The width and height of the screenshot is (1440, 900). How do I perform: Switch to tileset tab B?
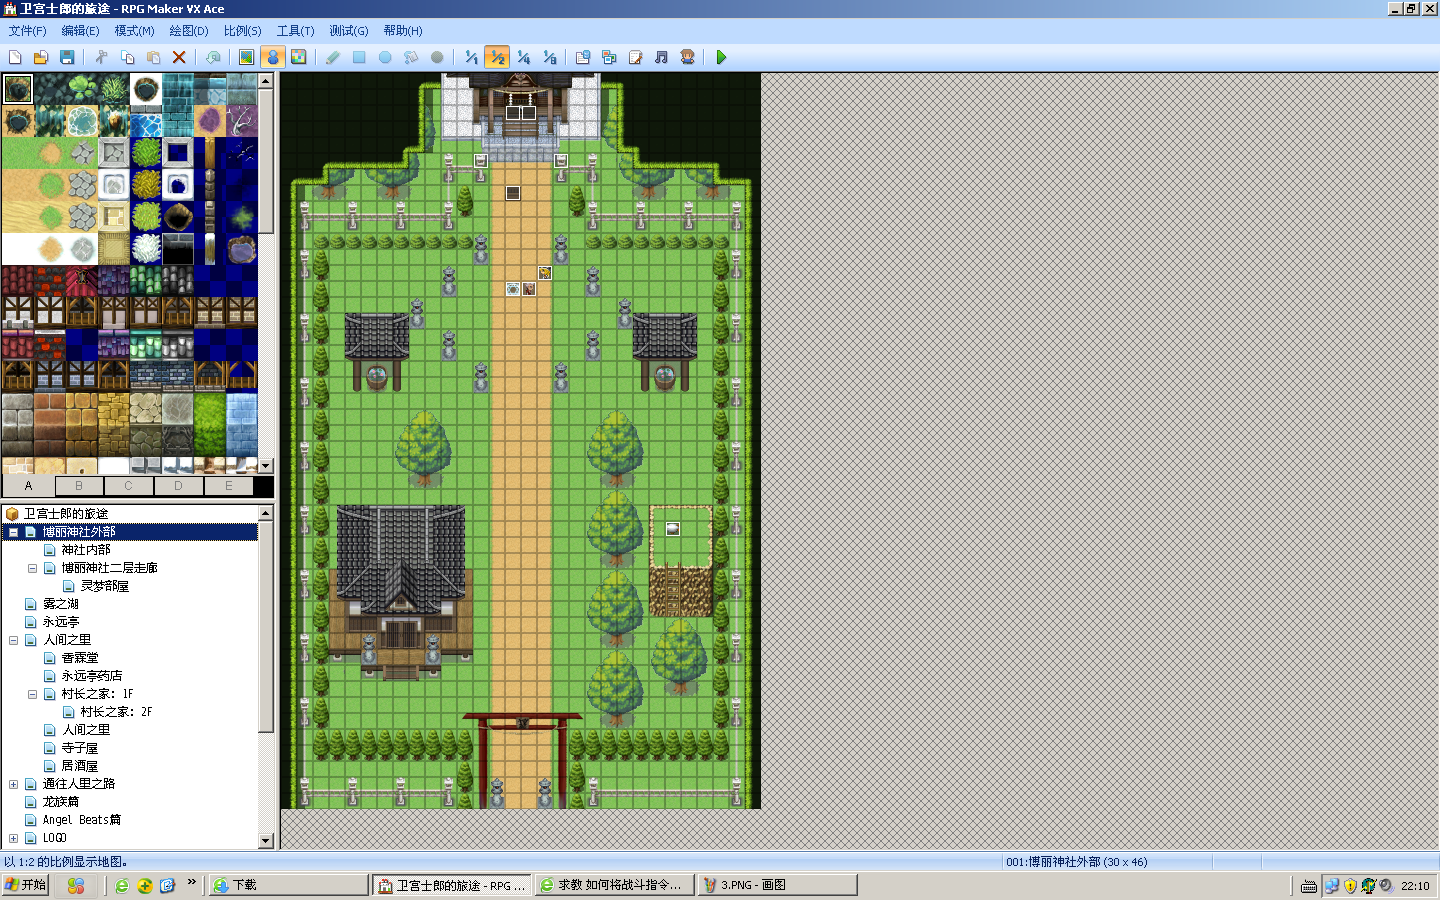pos(79,486)
